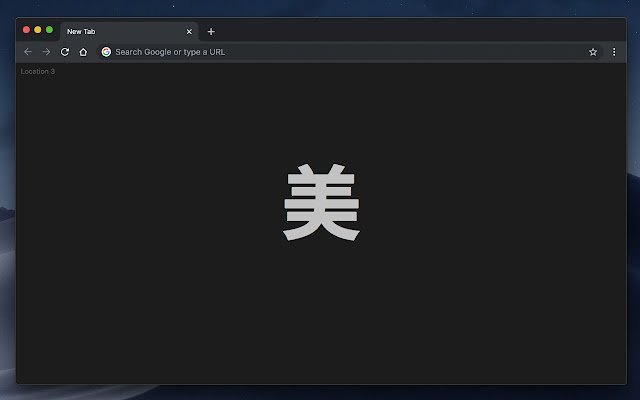
Task: Close the New Tab tab
Action: [189, 31]
